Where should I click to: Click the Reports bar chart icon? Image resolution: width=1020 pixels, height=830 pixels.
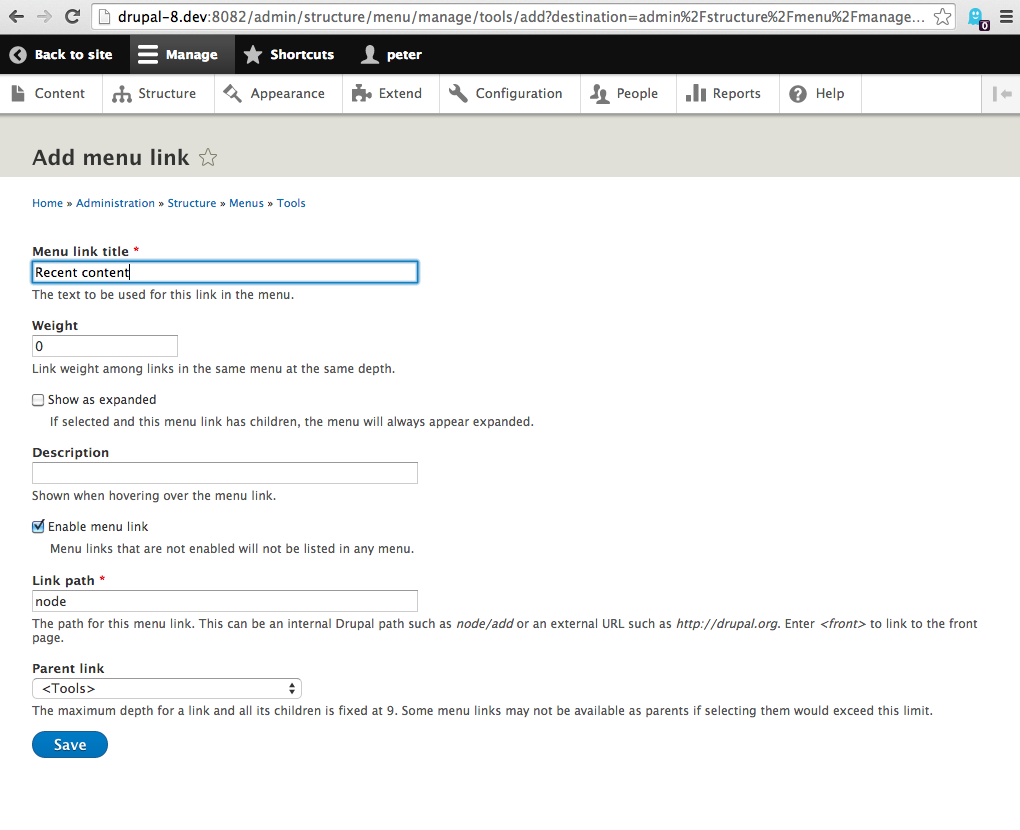point(695,93)
